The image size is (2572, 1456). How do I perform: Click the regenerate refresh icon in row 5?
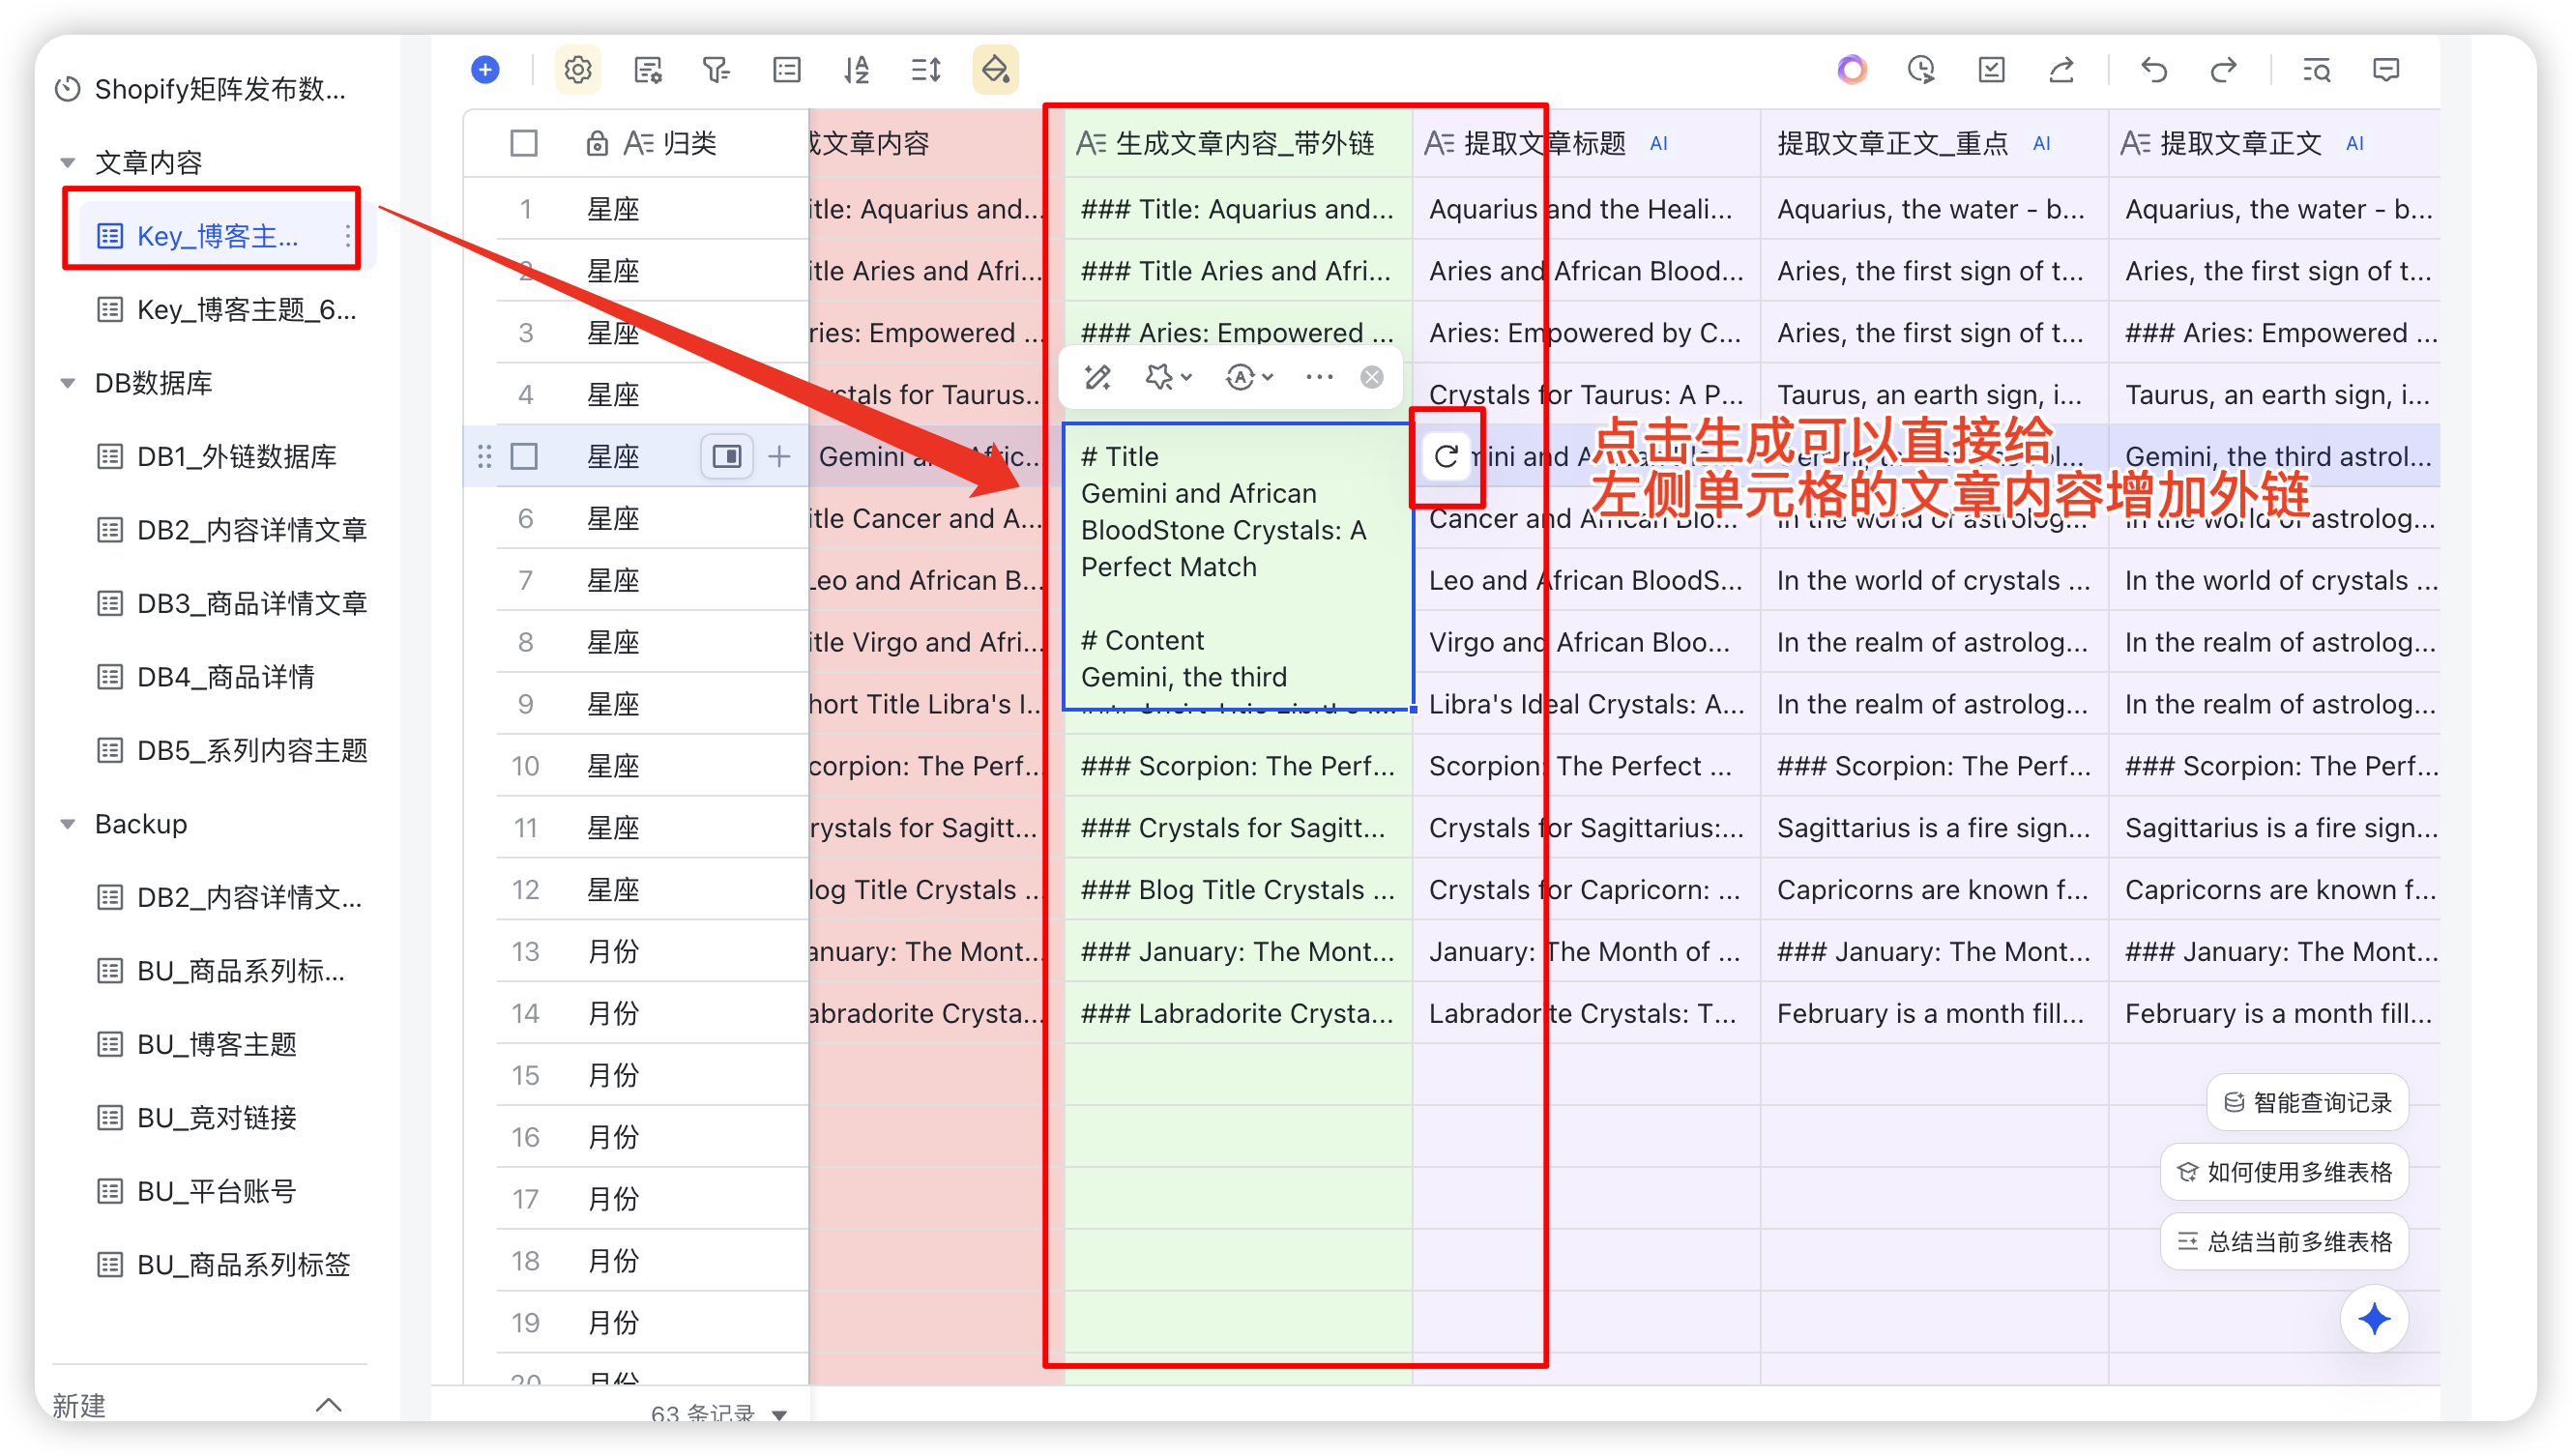[x=1446, y=457]
